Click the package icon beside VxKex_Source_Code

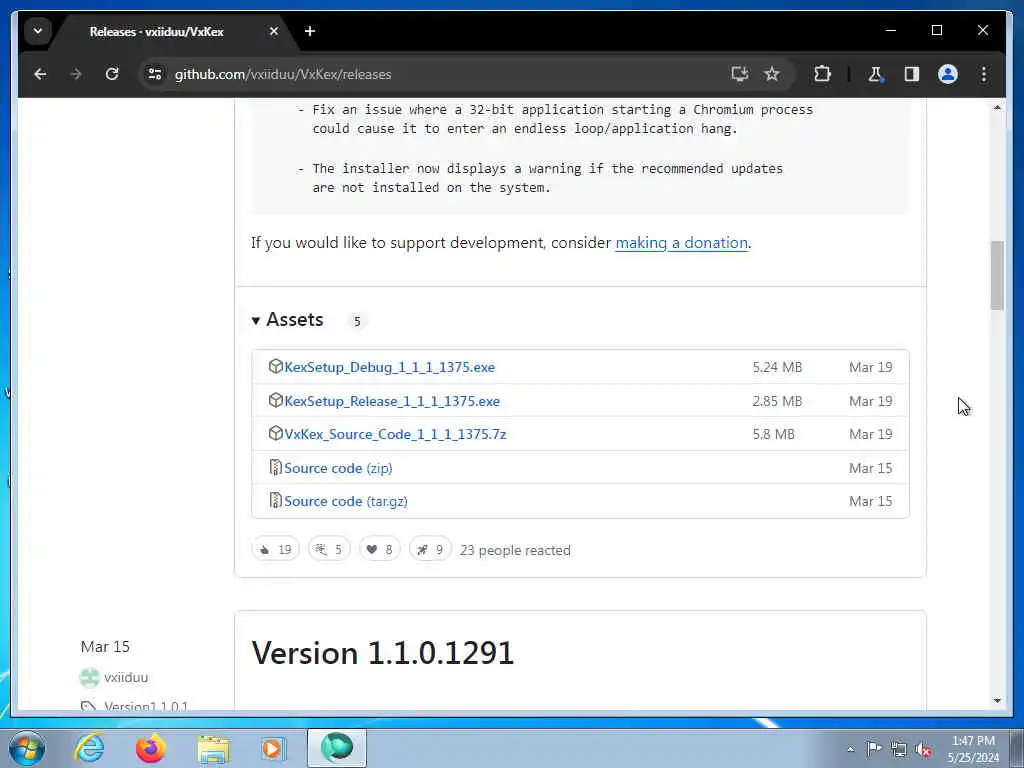[276, 434]
